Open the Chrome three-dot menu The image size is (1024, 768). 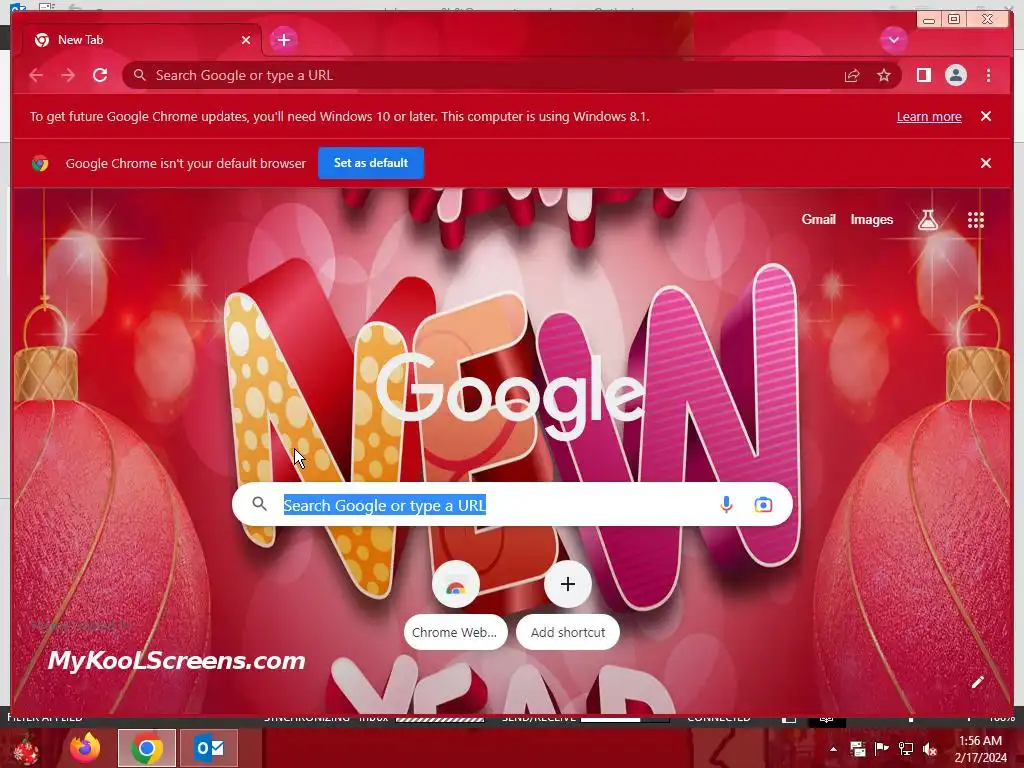tap(988, 75)
